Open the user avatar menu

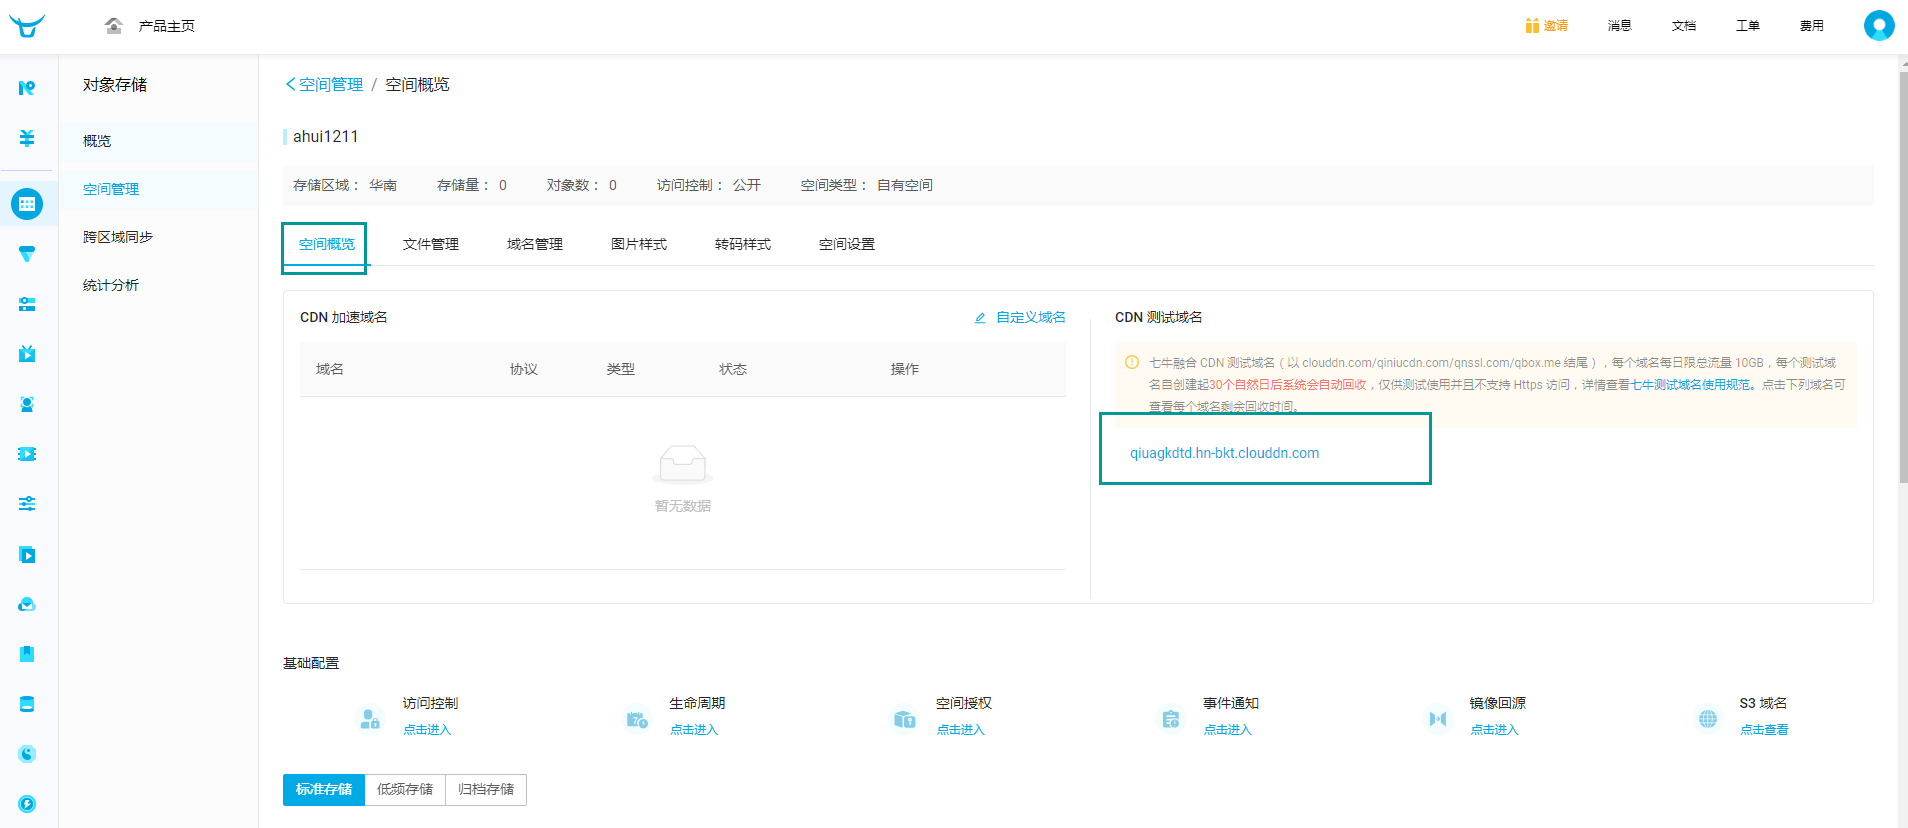1878,25
